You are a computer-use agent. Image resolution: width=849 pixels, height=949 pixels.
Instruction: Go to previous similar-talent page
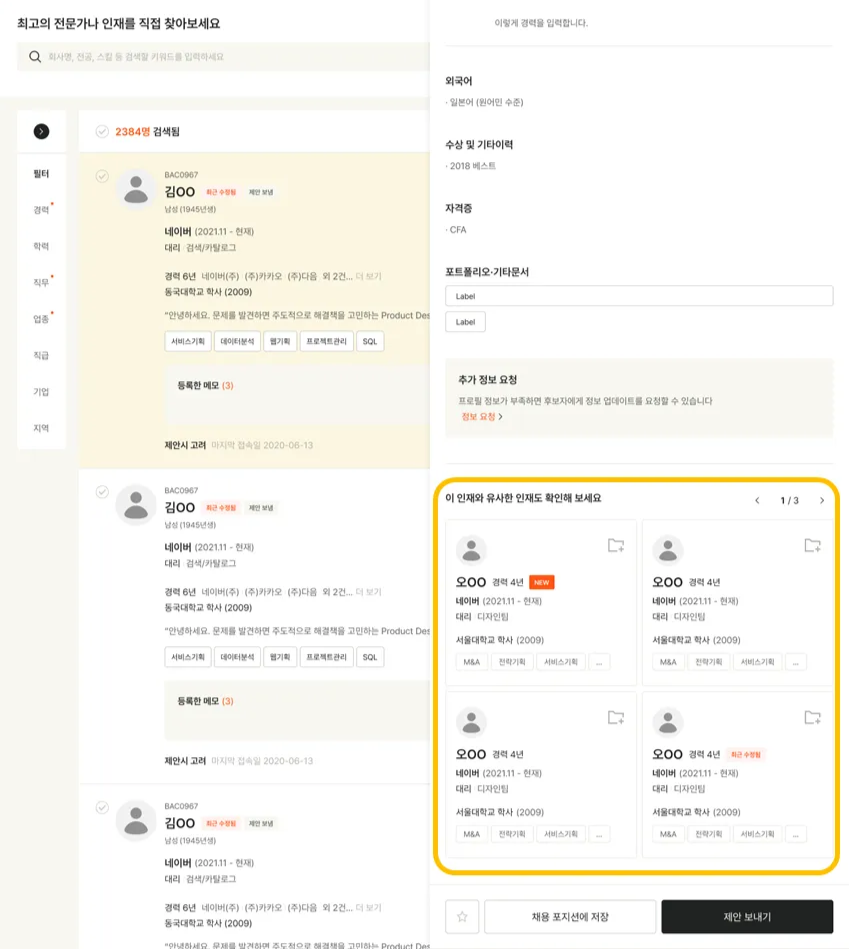click(x=757, y=501)
